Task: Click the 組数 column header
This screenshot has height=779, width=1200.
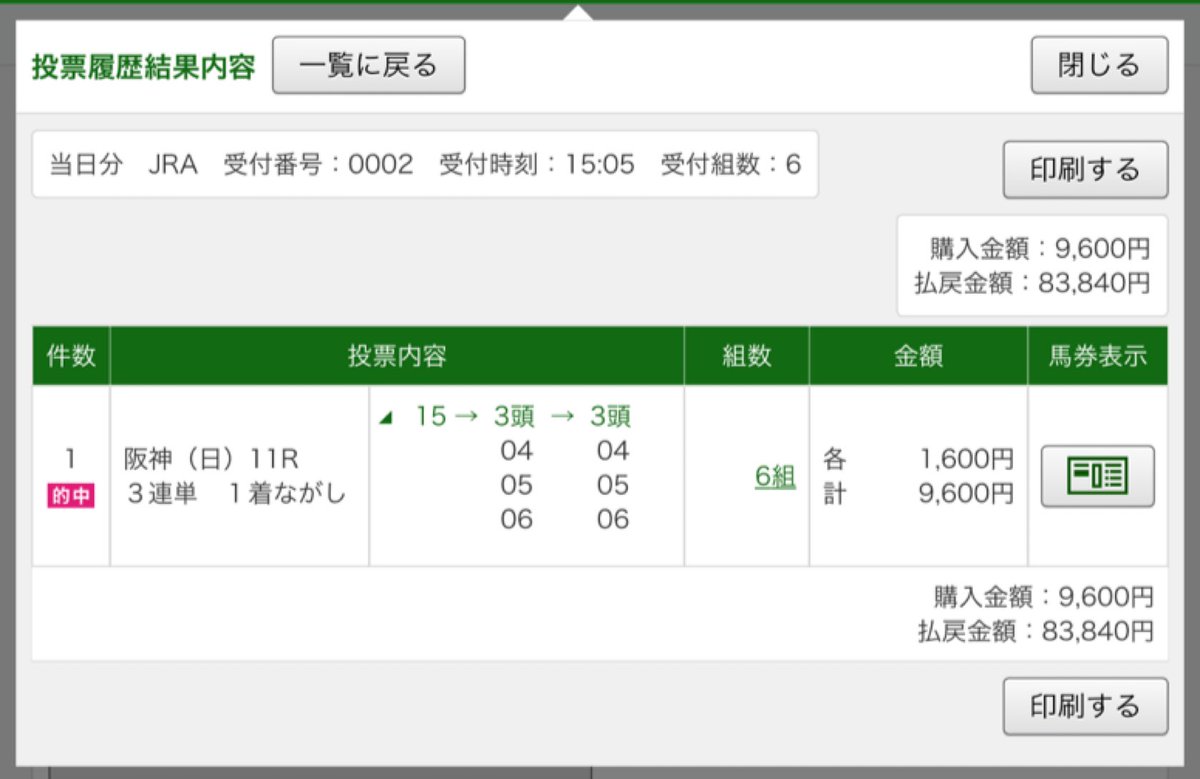Action: (747, 356)
